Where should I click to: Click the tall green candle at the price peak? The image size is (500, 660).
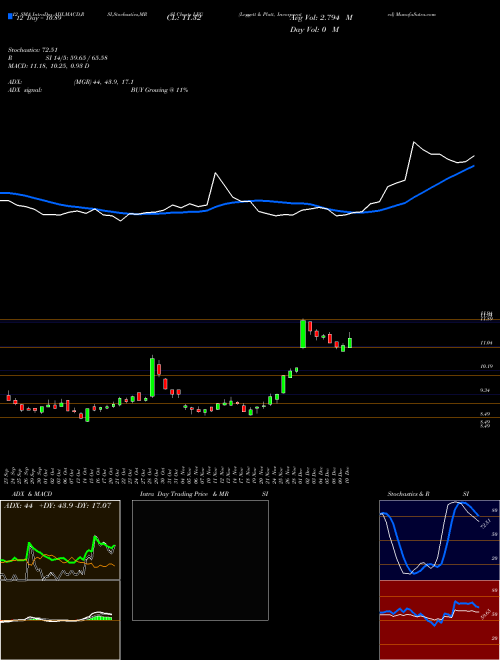(x=303, y=334)
